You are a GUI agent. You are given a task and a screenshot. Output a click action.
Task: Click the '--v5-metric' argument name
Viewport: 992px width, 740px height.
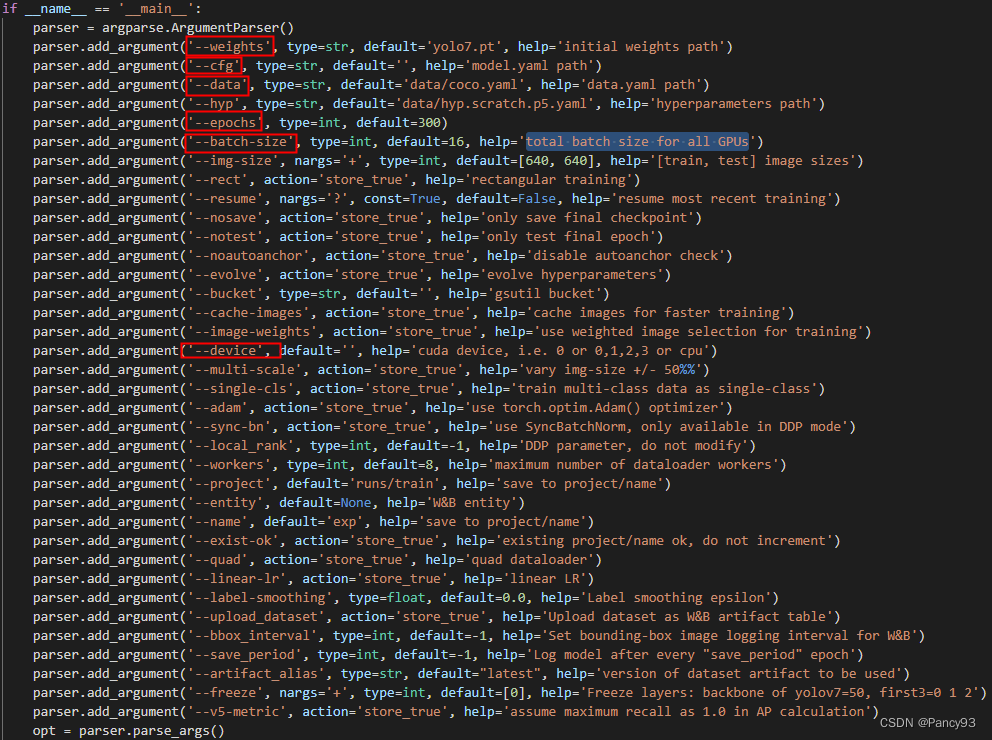[x=237, y=711]
